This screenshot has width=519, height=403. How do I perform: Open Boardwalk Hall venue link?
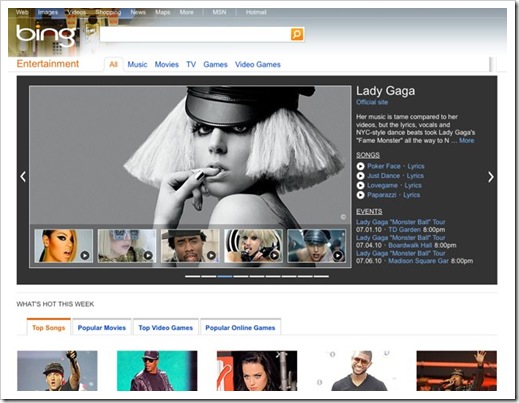[410, 245]
